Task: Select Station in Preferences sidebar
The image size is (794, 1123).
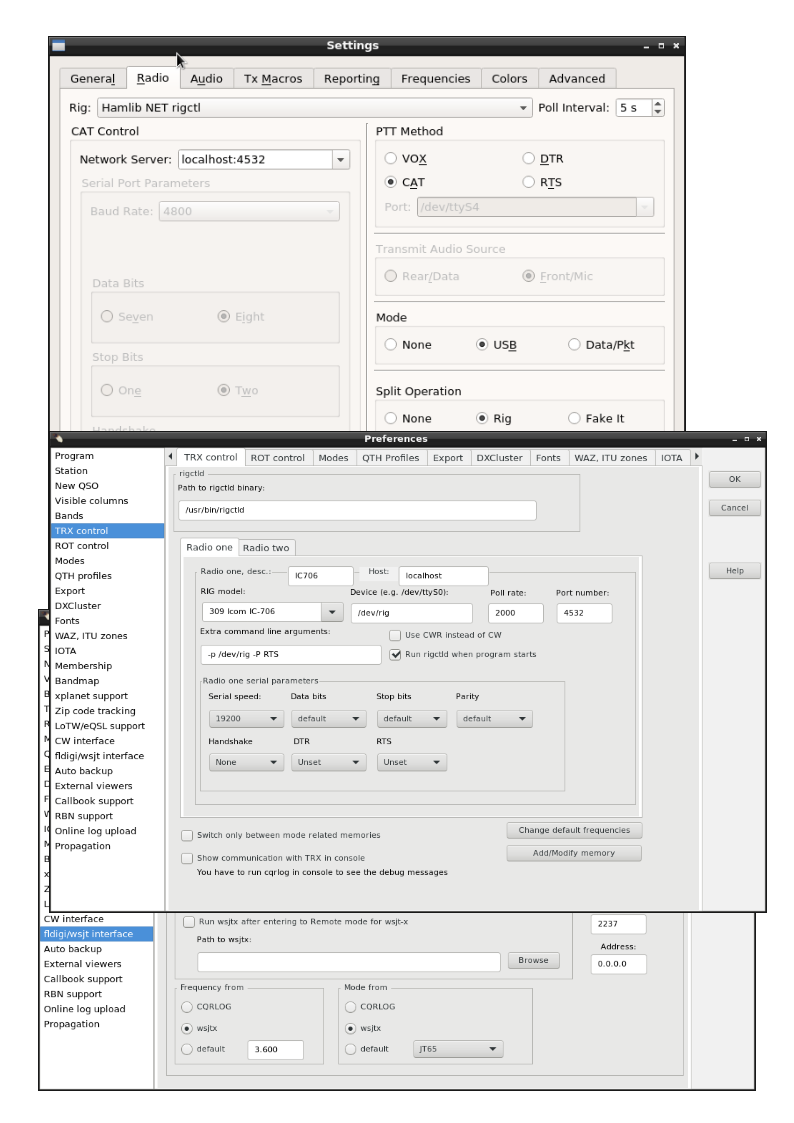Action: (x=71, y=471)
